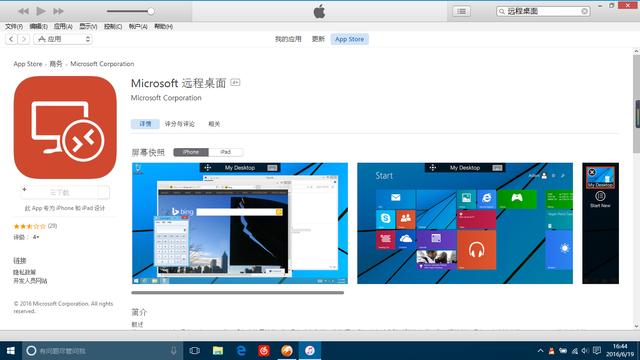This screenshot has height=360, width=640.
Task: Click the scroll-down arrow on the page scrollbar
Action: click(636, 326)
